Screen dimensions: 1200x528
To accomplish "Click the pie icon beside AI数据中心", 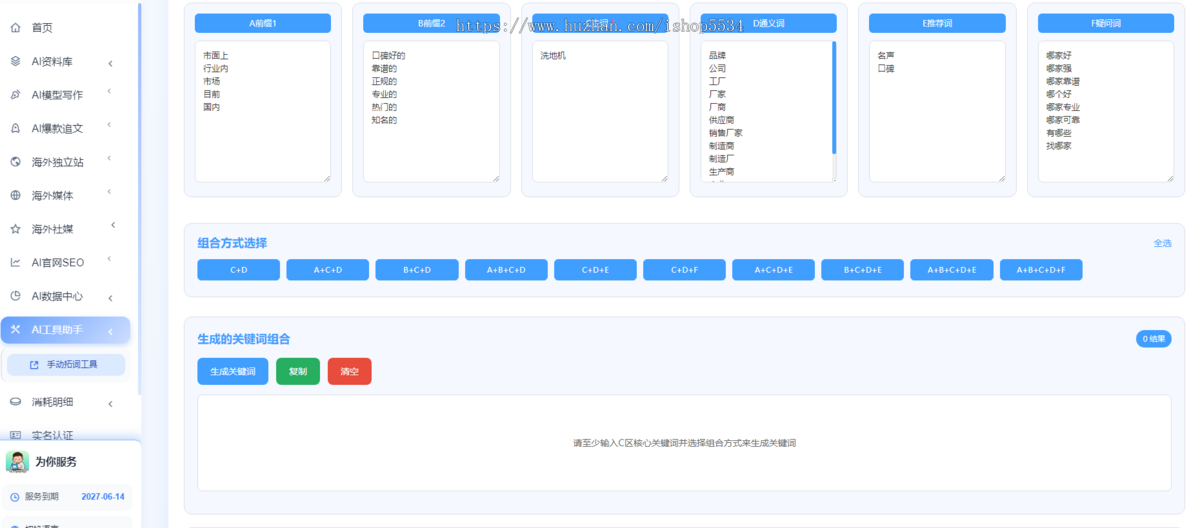I will tap(15, 296).
